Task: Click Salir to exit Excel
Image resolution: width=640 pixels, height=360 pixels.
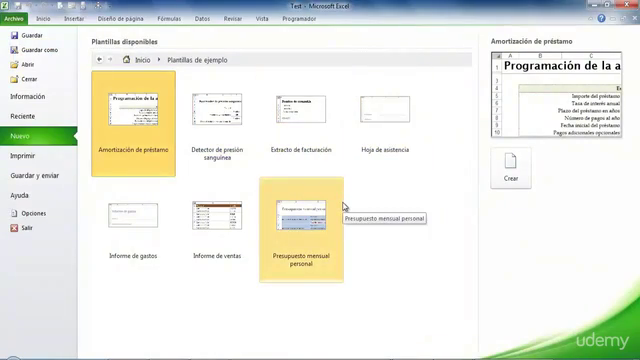Action: [22, 228]
